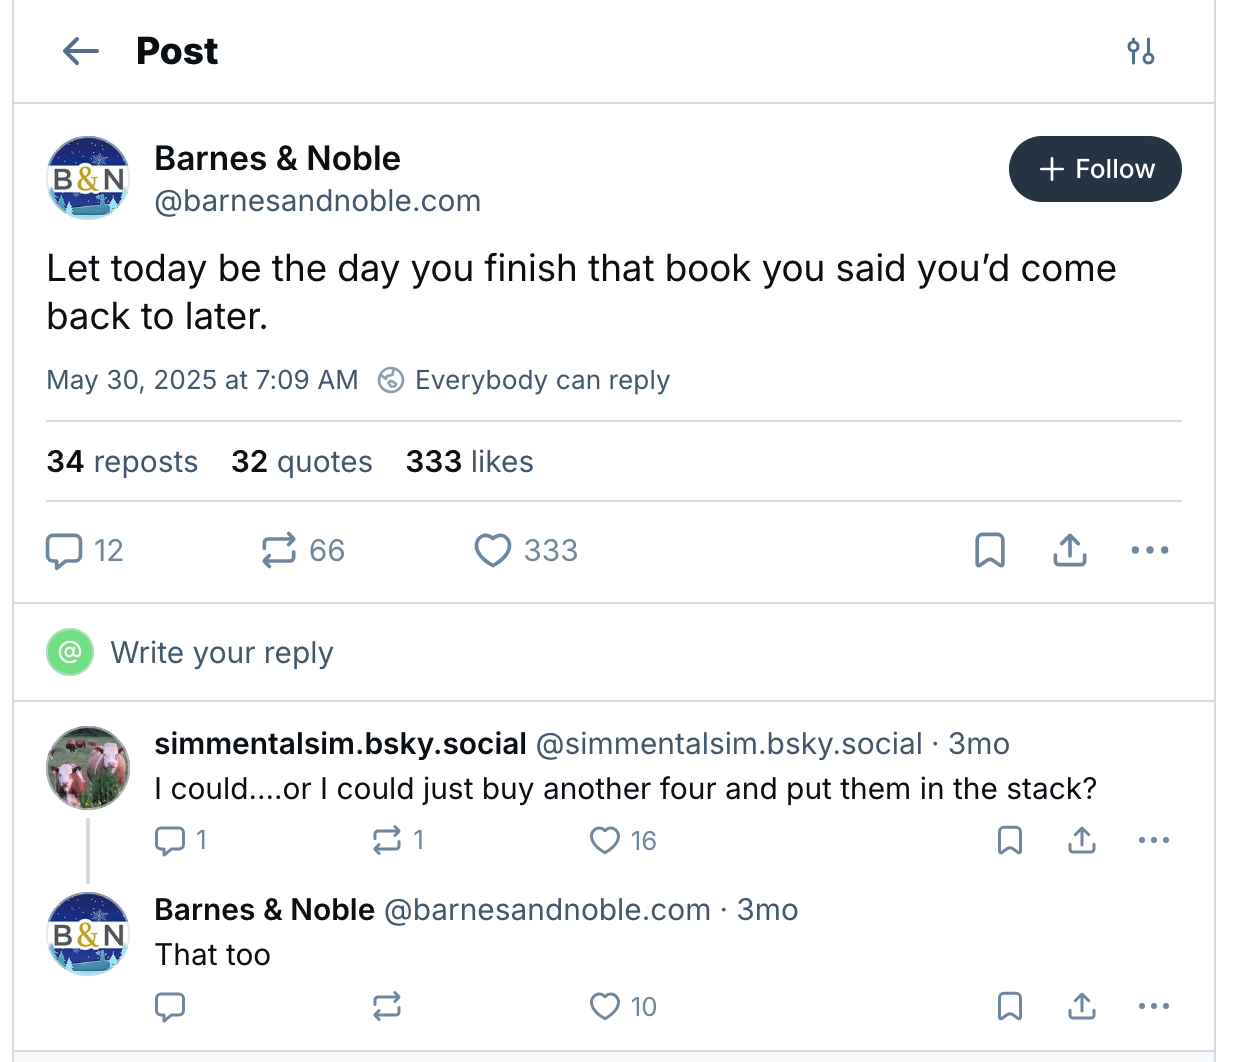
Task: Open more options on 'That too' reply
Action: coord(1153,1007)
